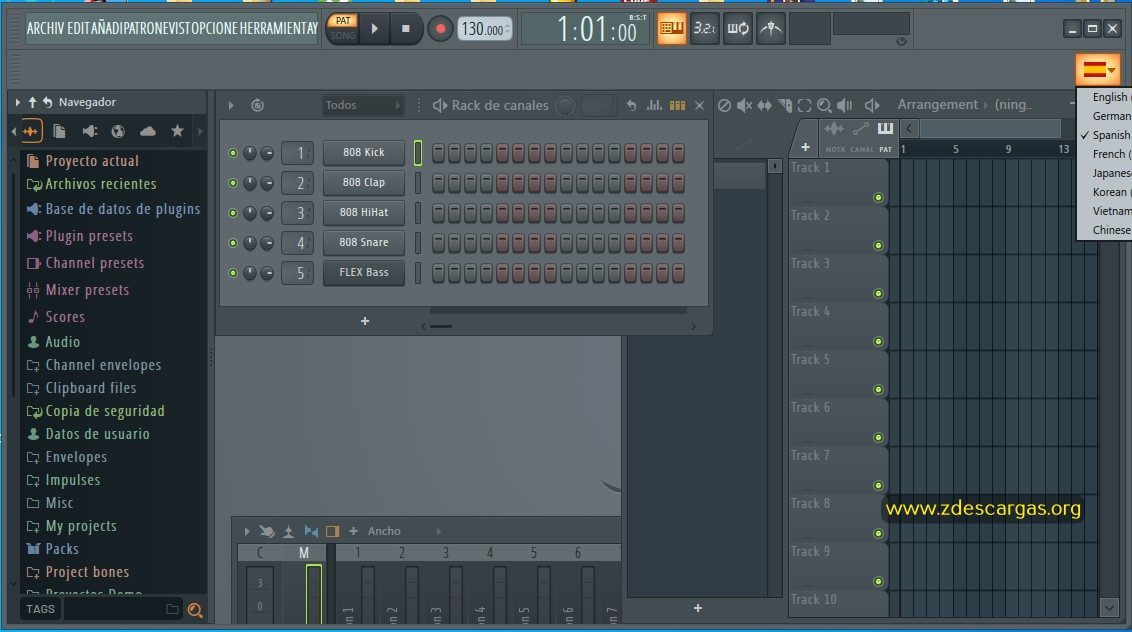
Task: Arm recording with the red record button
Action: pos(440,29)
